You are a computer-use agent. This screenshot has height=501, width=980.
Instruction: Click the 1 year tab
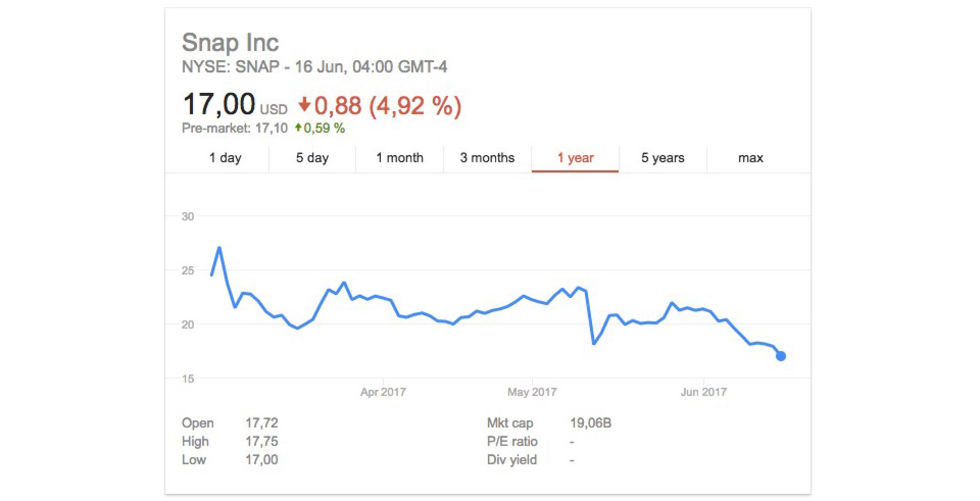click(575, 158)
